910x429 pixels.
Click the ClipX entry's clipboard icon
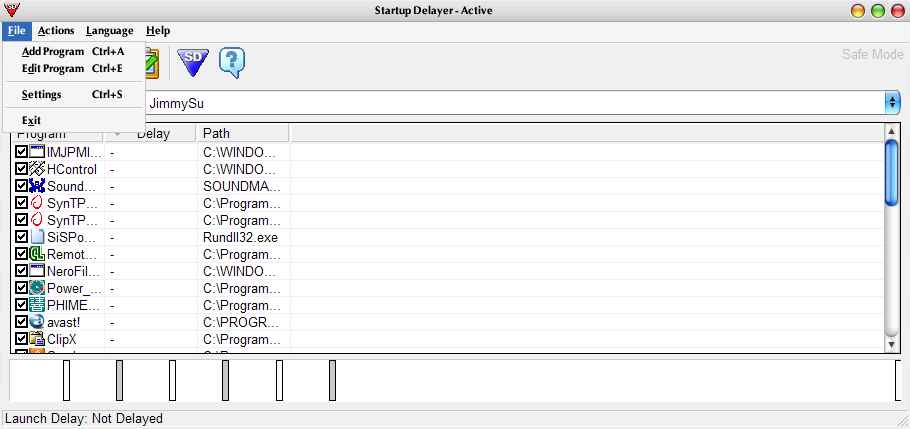tap(37, 338)
